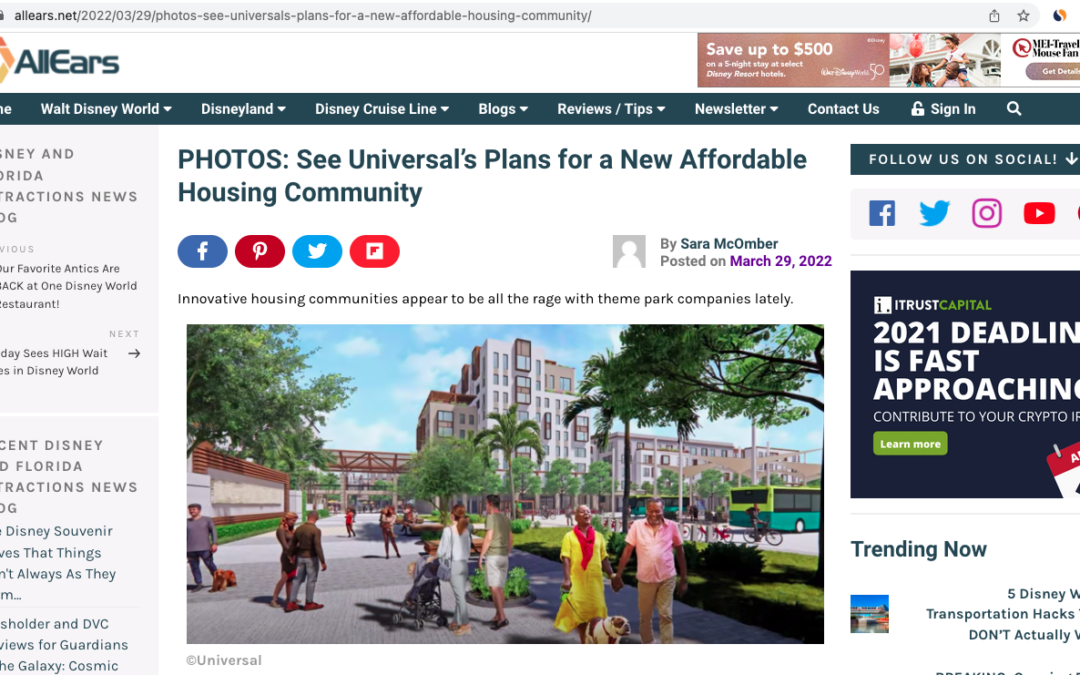Open the Disney Transportation Hacks trending article
The image size is (1080, 675).
(x=1003, y=614)
